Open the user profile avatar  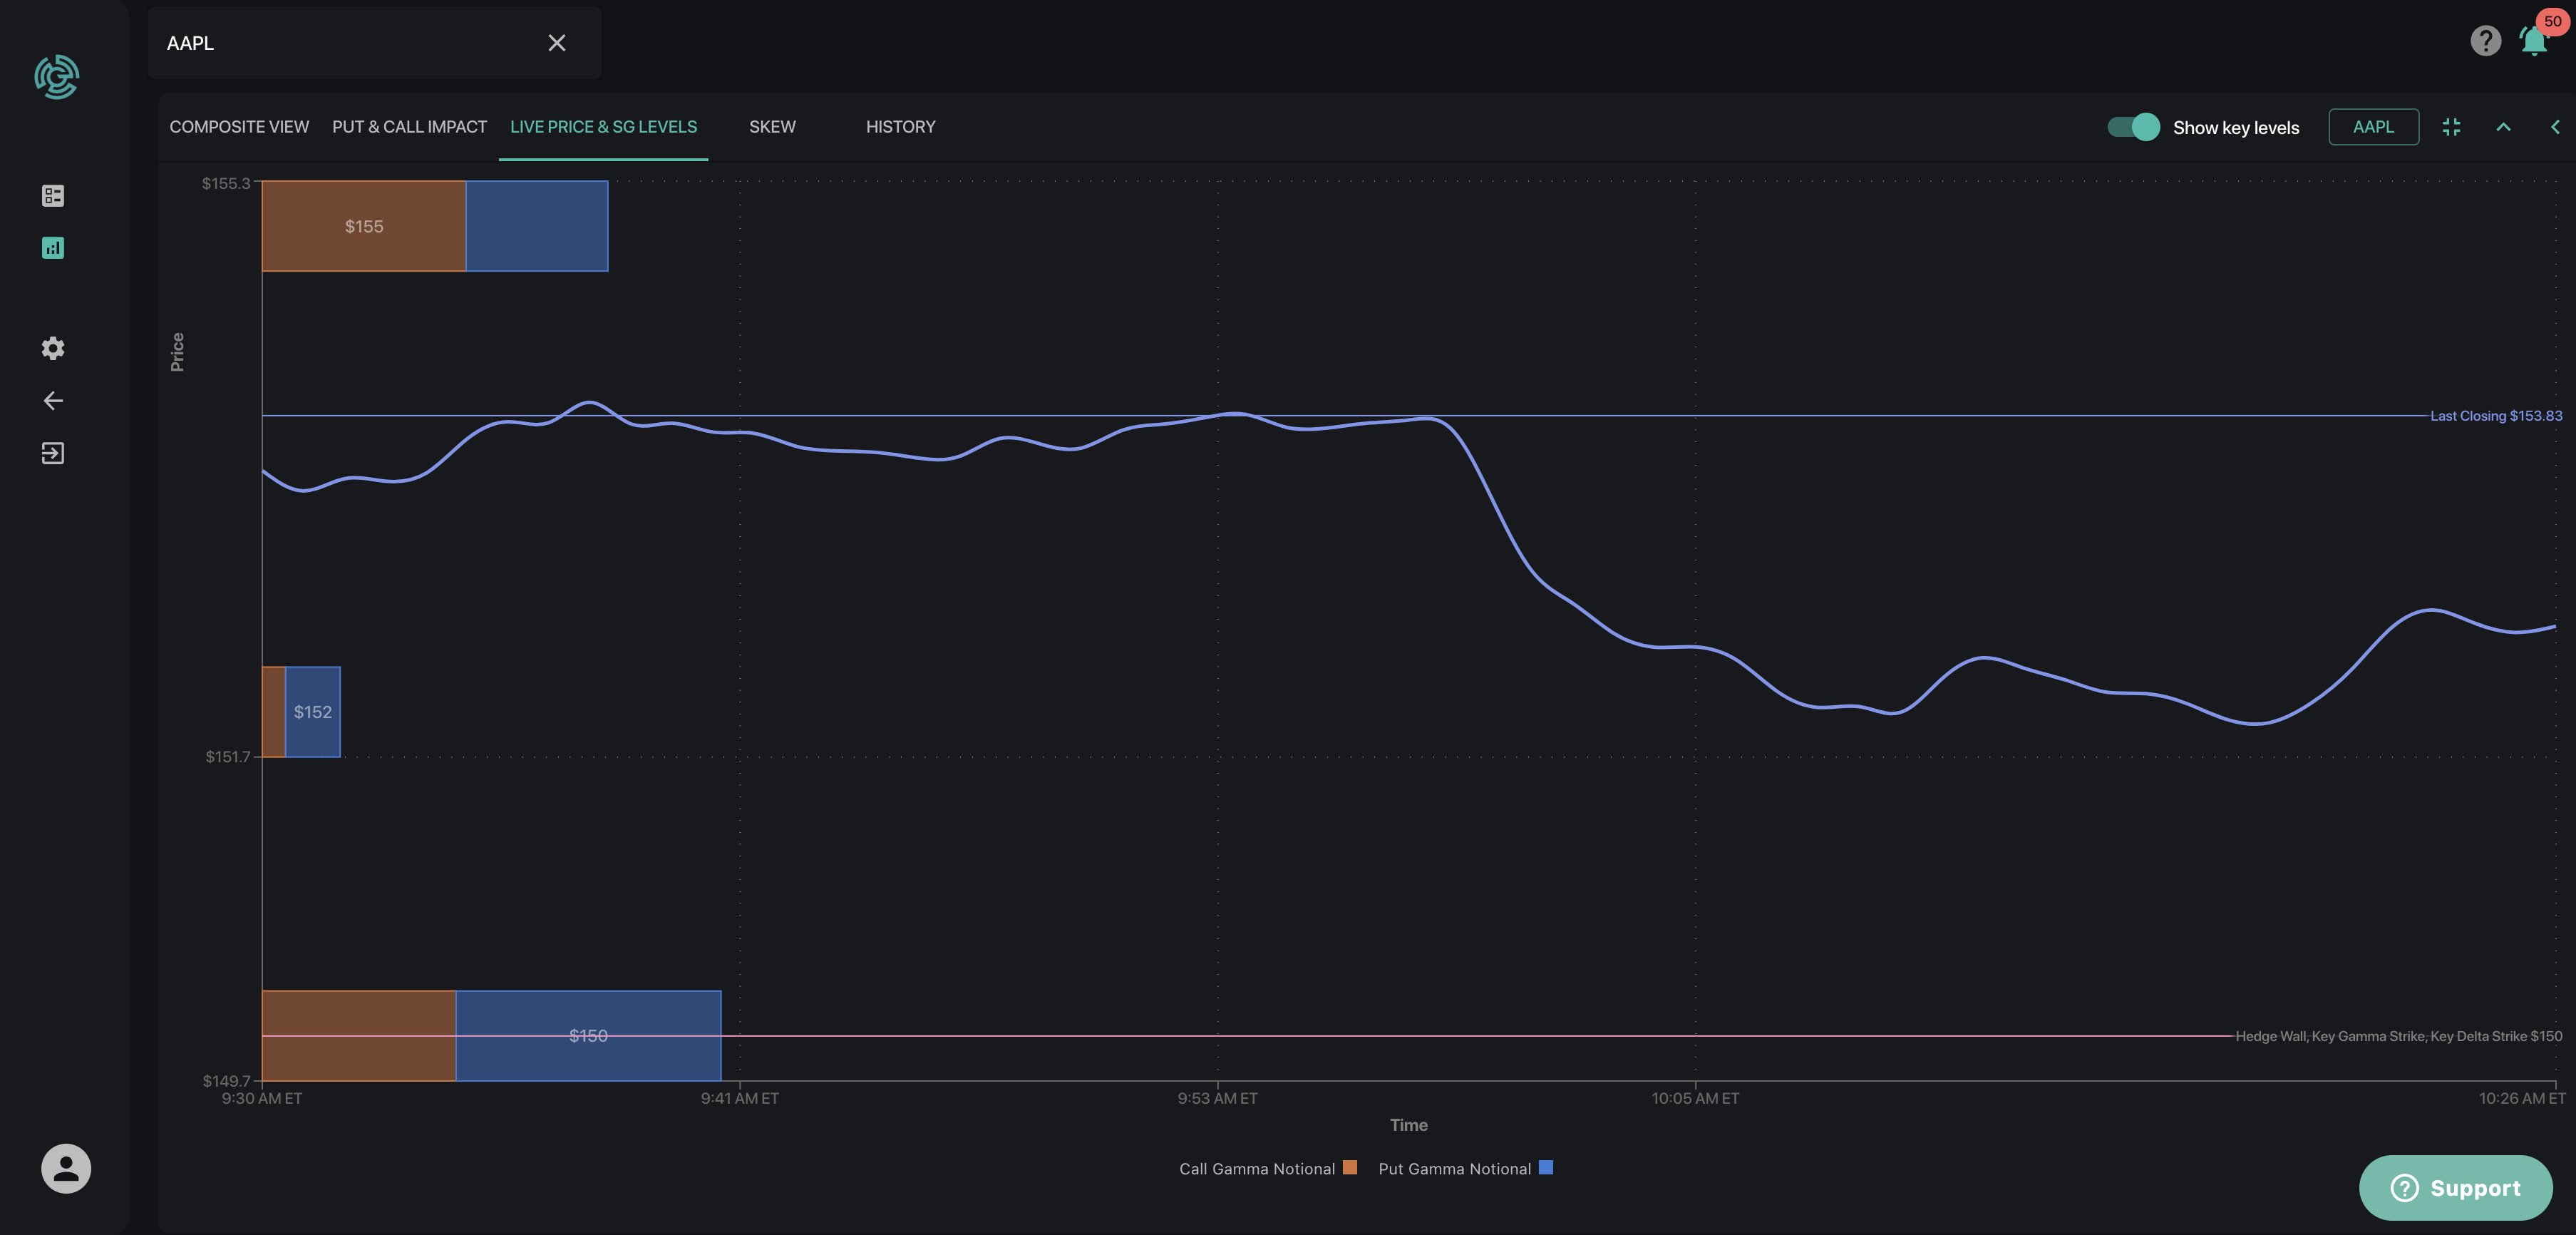click(66, 1168)
